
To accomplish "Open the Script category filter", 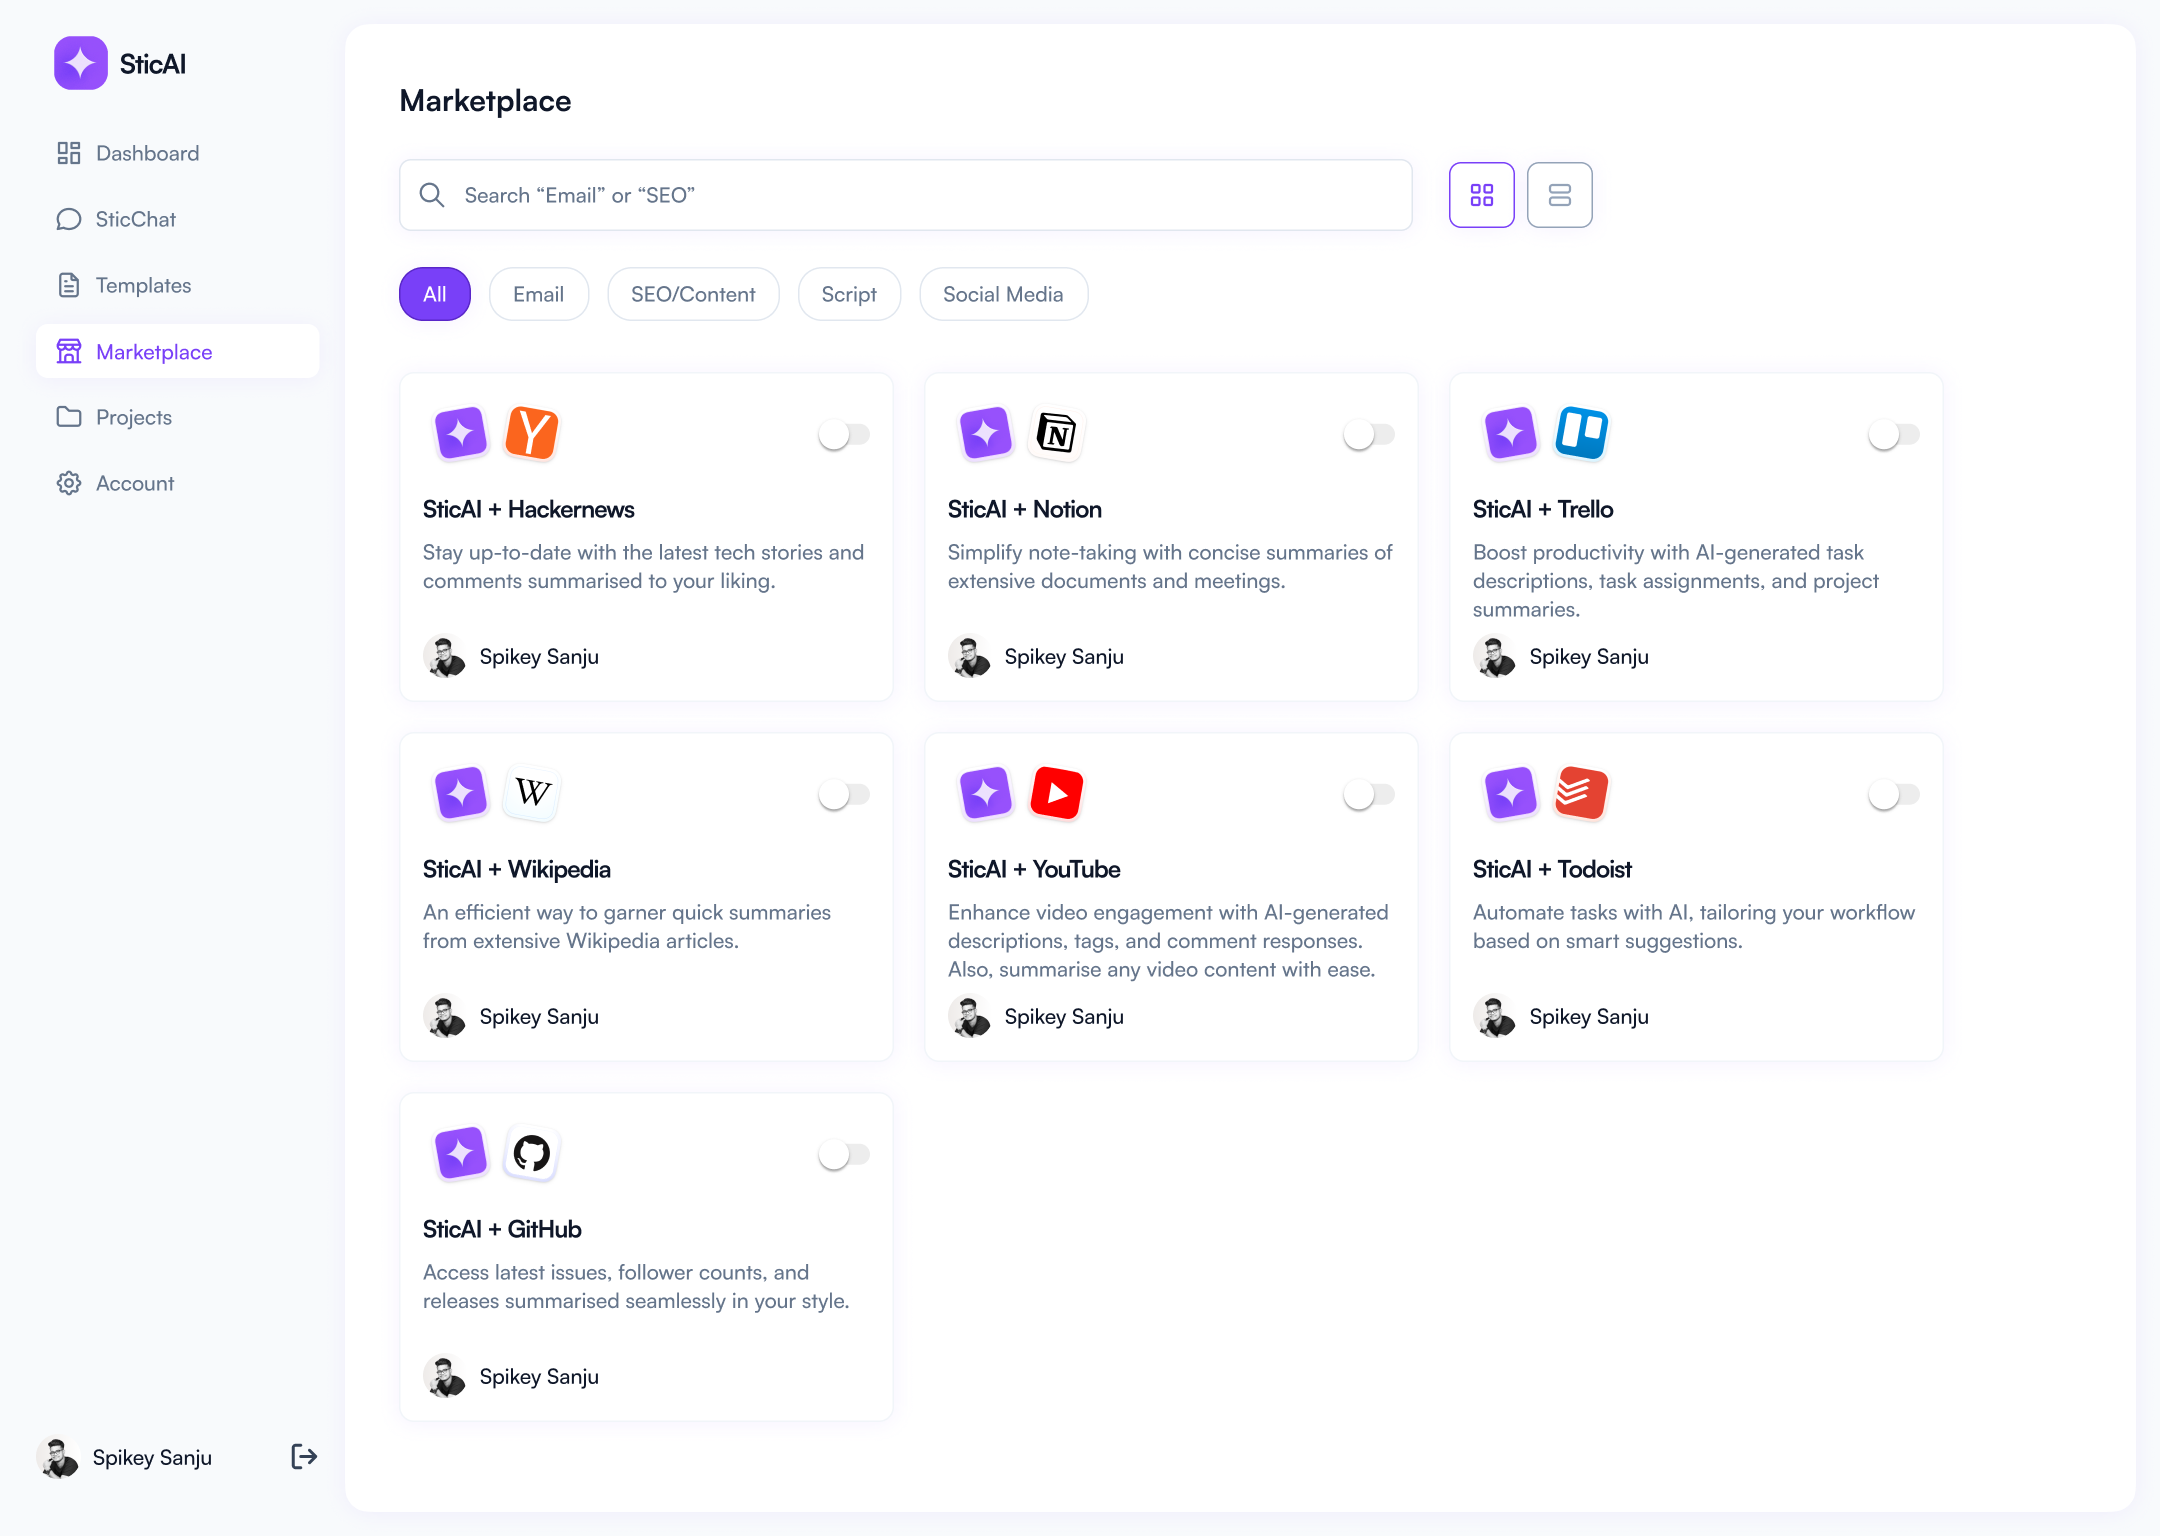I will click(849, 294).
